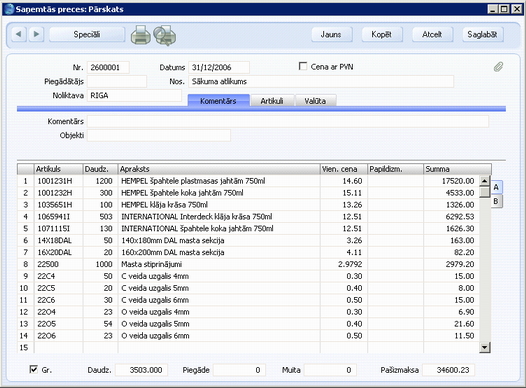This screenshot has height=388, width=526.
Task: Click the empty Komentārs field
Action: pos(288,121)
